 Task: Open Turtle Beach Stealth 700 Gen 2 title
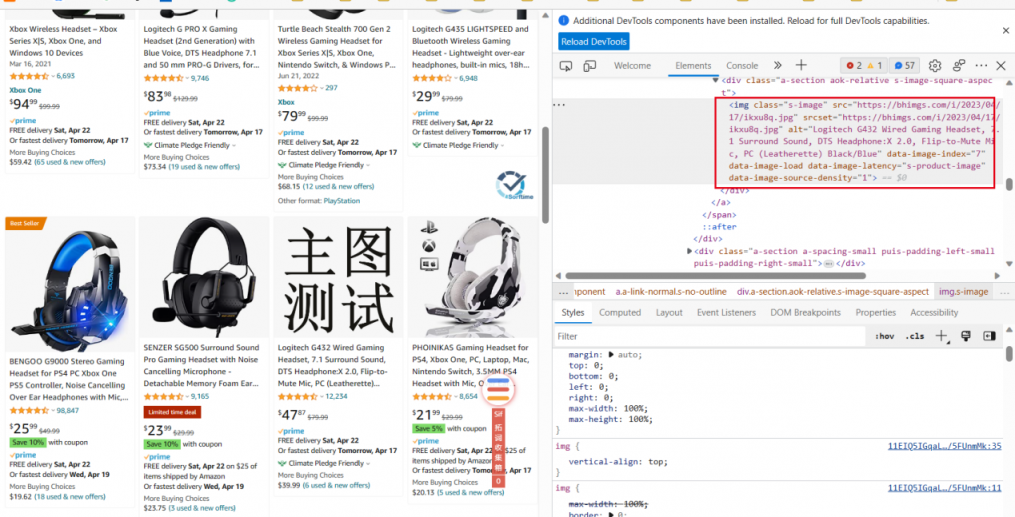pyautogui.click(x=337, y=47)
